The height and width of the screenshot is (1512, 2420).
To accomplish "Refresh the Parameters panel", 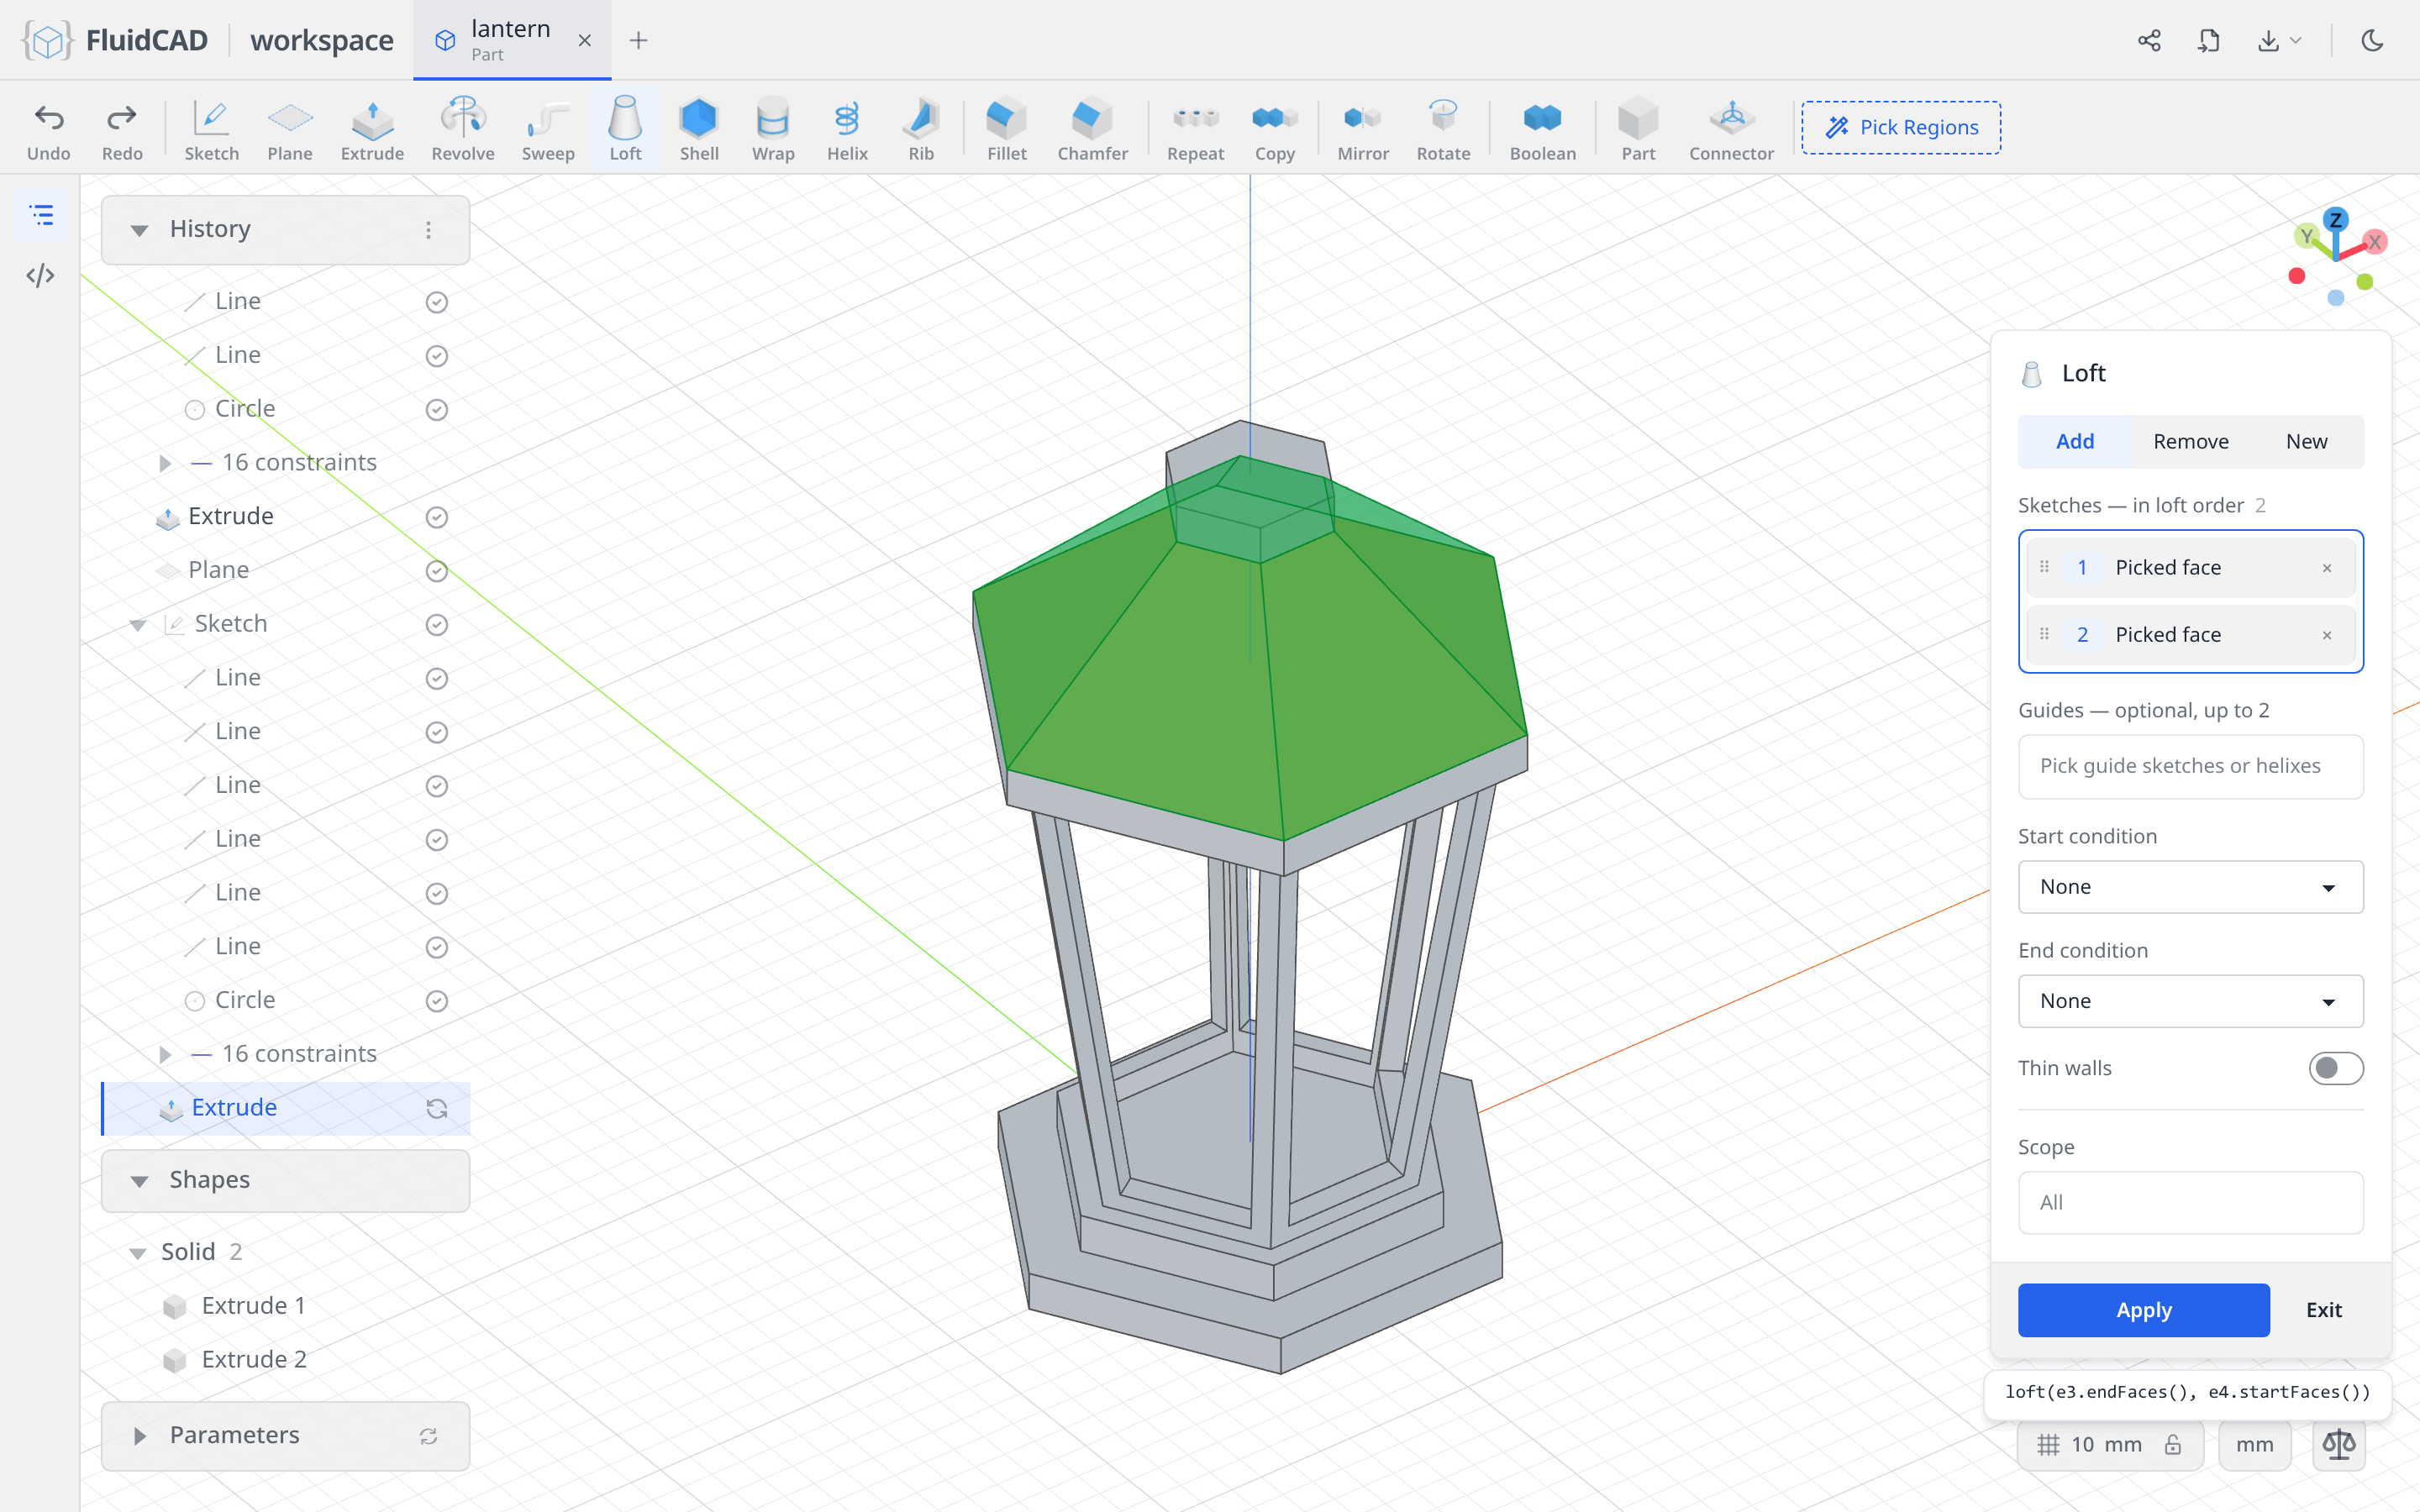I will 429,1436.
